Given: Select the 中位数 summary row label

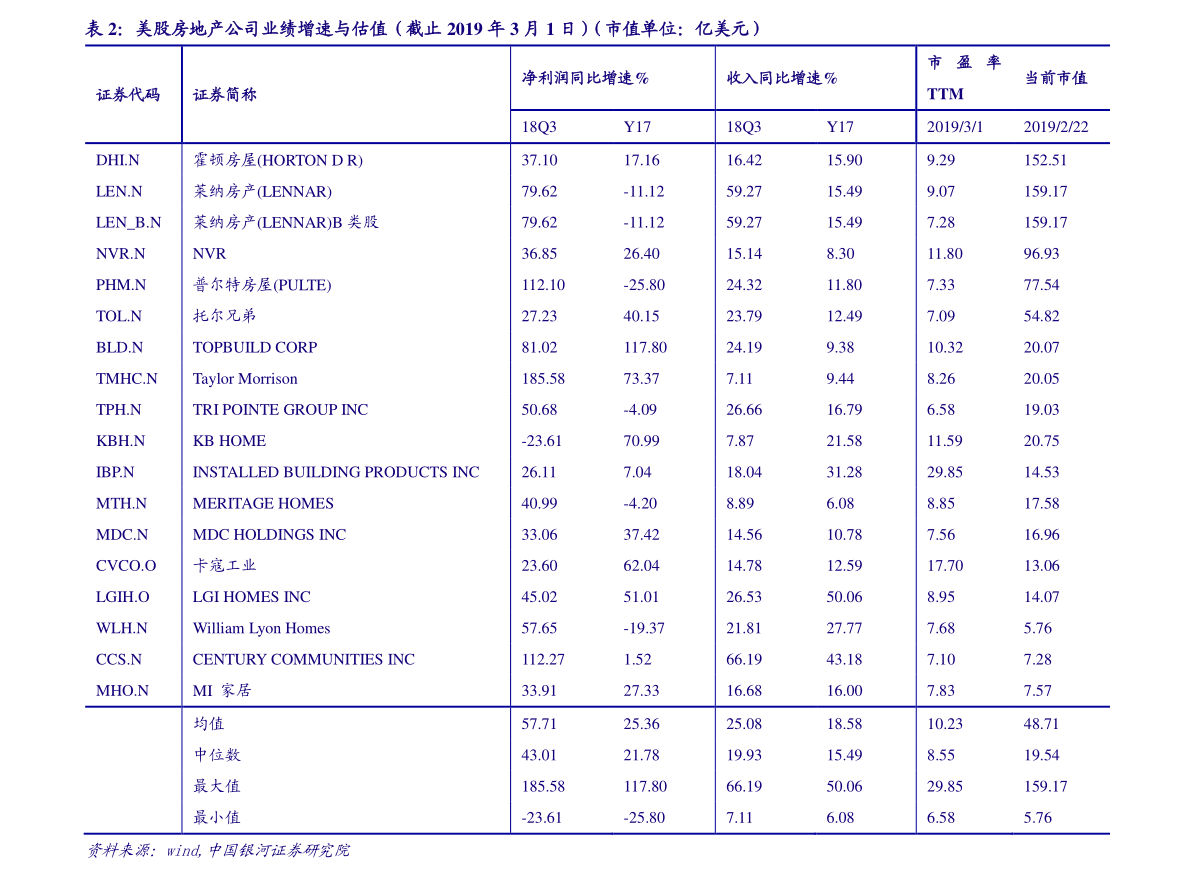Looking at the screenshot, I should 216,755.
